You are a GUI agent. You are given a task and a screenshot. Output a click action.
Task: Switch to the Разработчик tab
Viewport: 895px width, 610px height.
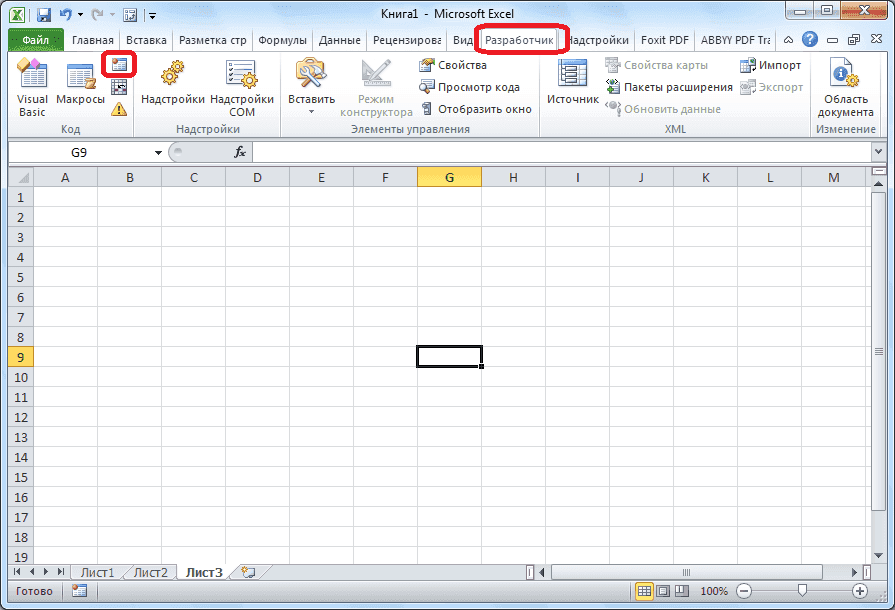519,40
